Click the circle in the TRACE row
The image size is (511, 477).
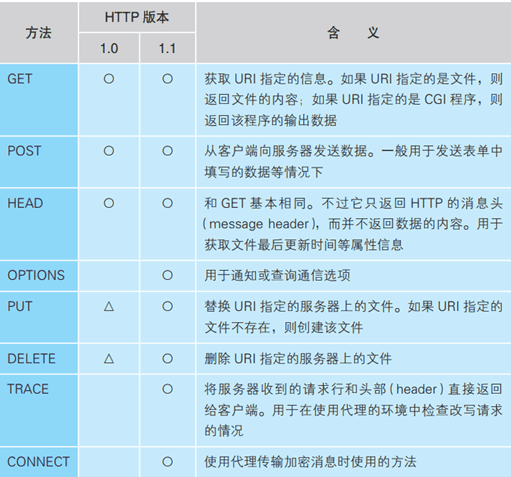point(167,389)
